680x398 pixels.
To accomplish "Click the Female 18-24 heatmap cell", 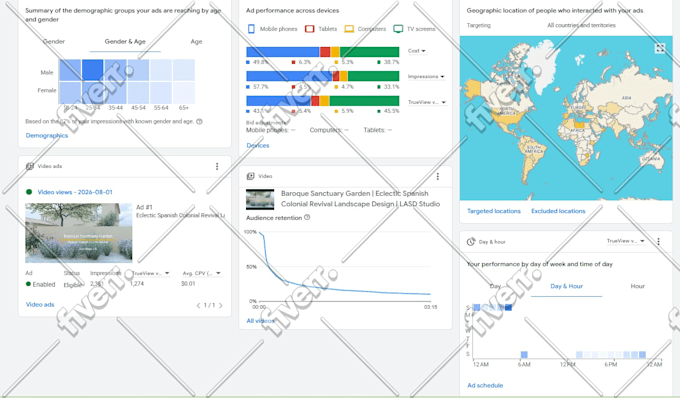I will point(70,92).
